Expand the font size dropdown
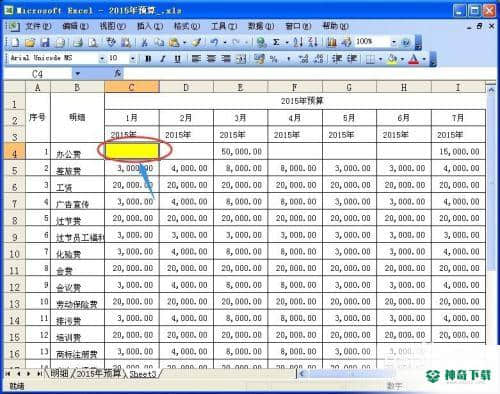 (x=132, y=59)
